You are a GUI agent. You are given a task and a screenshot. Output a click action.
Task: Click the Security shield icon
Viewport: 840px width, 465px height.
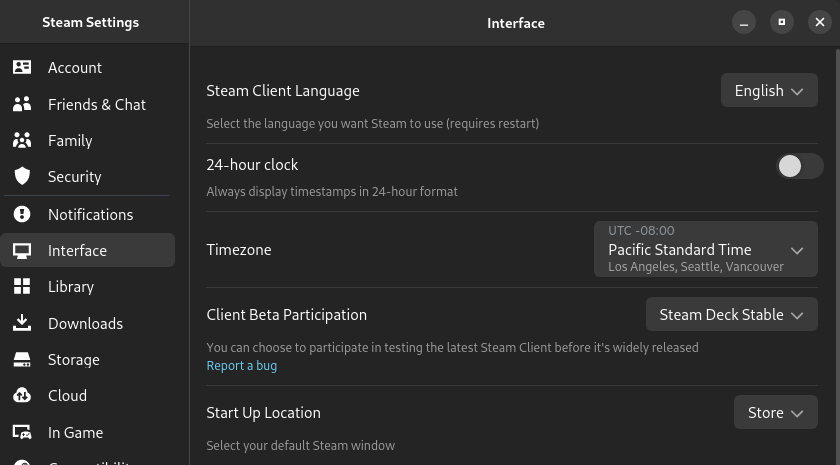[x=22, y=177]
